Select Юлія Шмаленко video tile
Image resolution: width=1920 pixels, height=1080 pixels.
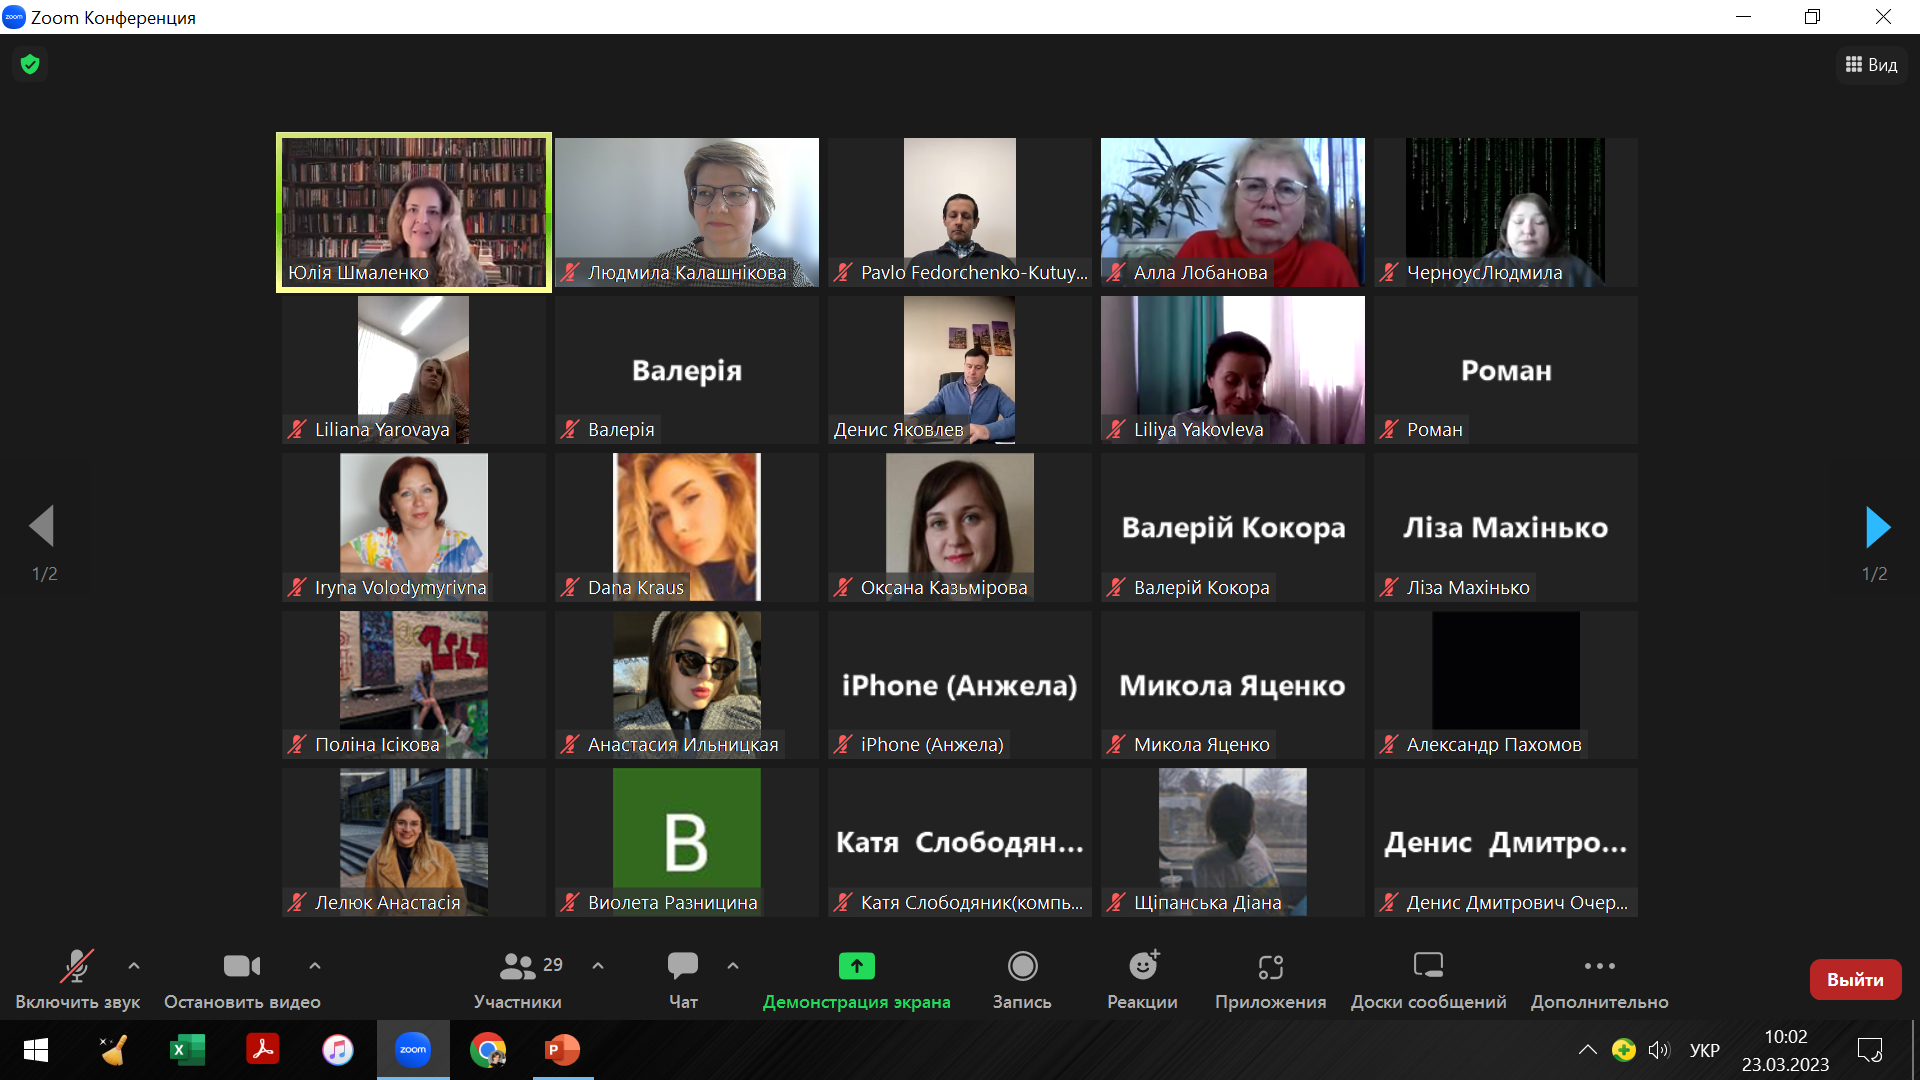pos(414,212)
